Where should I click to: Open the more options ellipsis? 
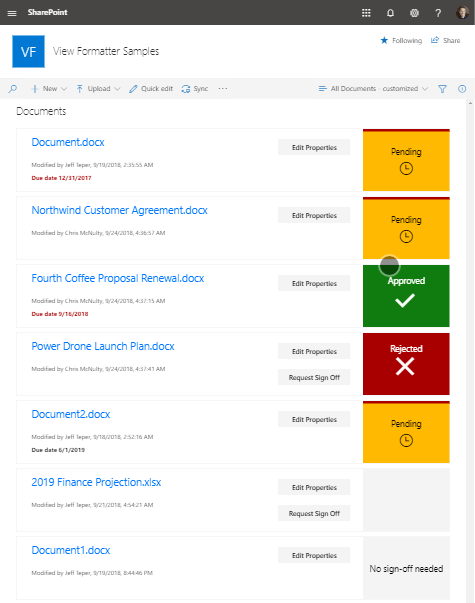tap(223, 88)
